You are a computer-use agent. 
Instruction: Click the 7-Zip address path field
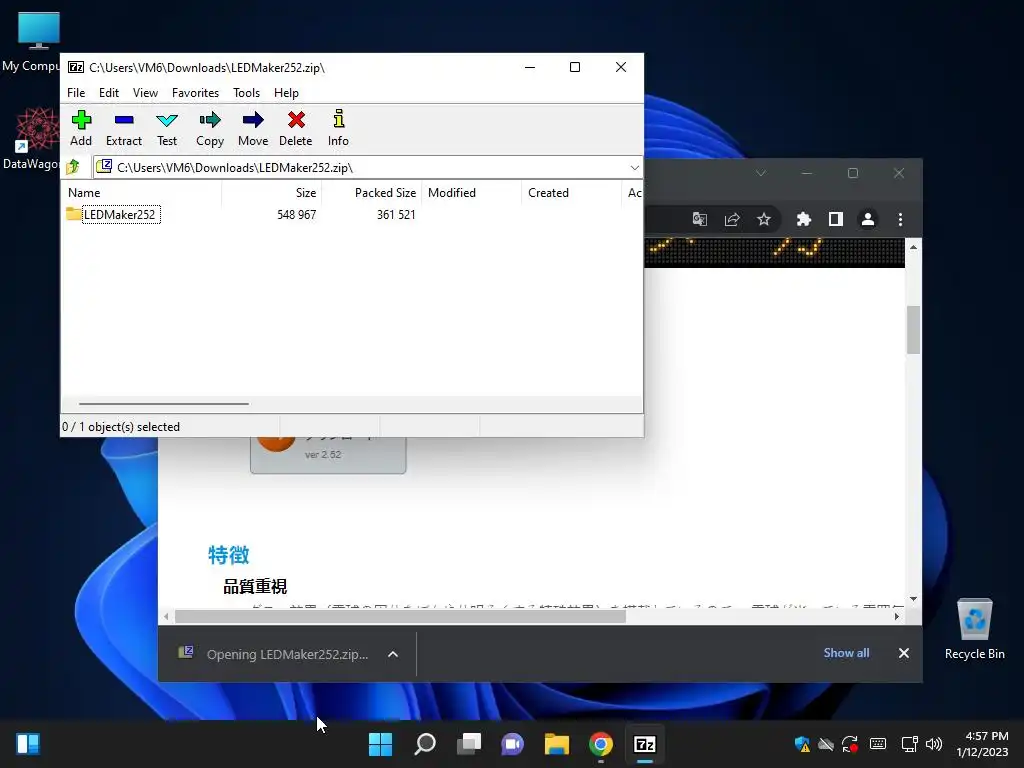(x=368, y=168)
